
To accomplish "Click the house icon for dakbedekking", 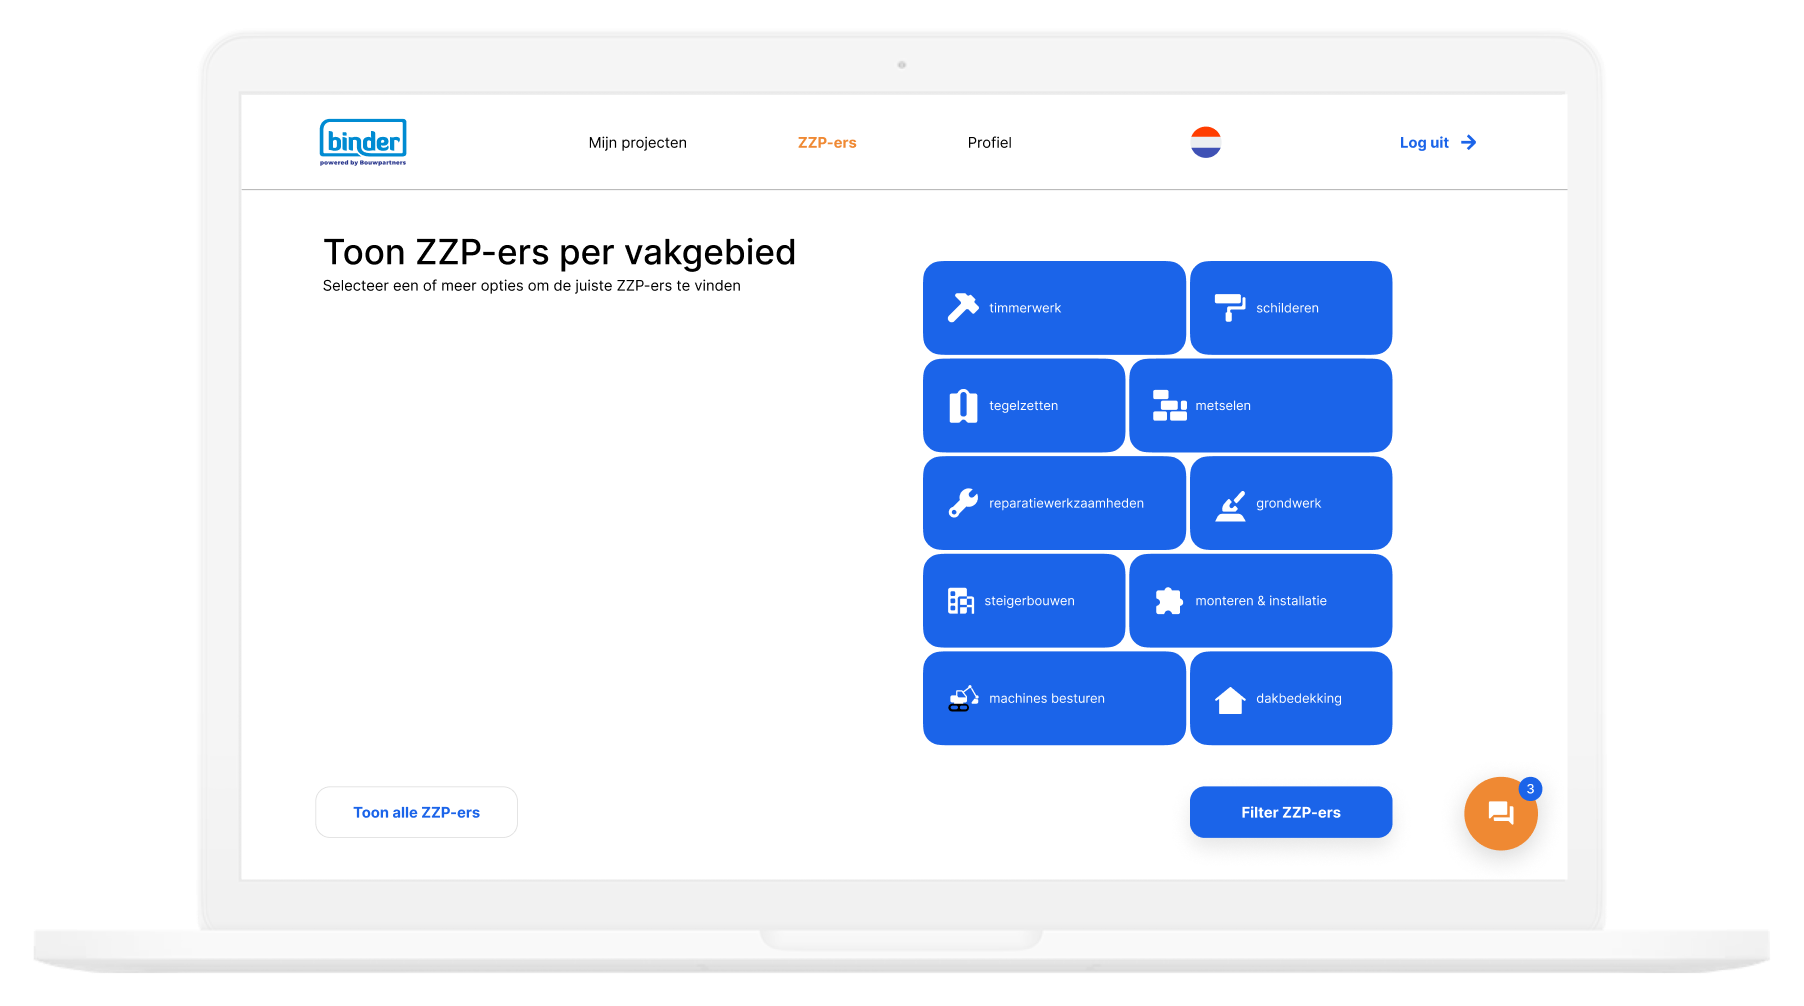I will click(x=1230, y=700).
